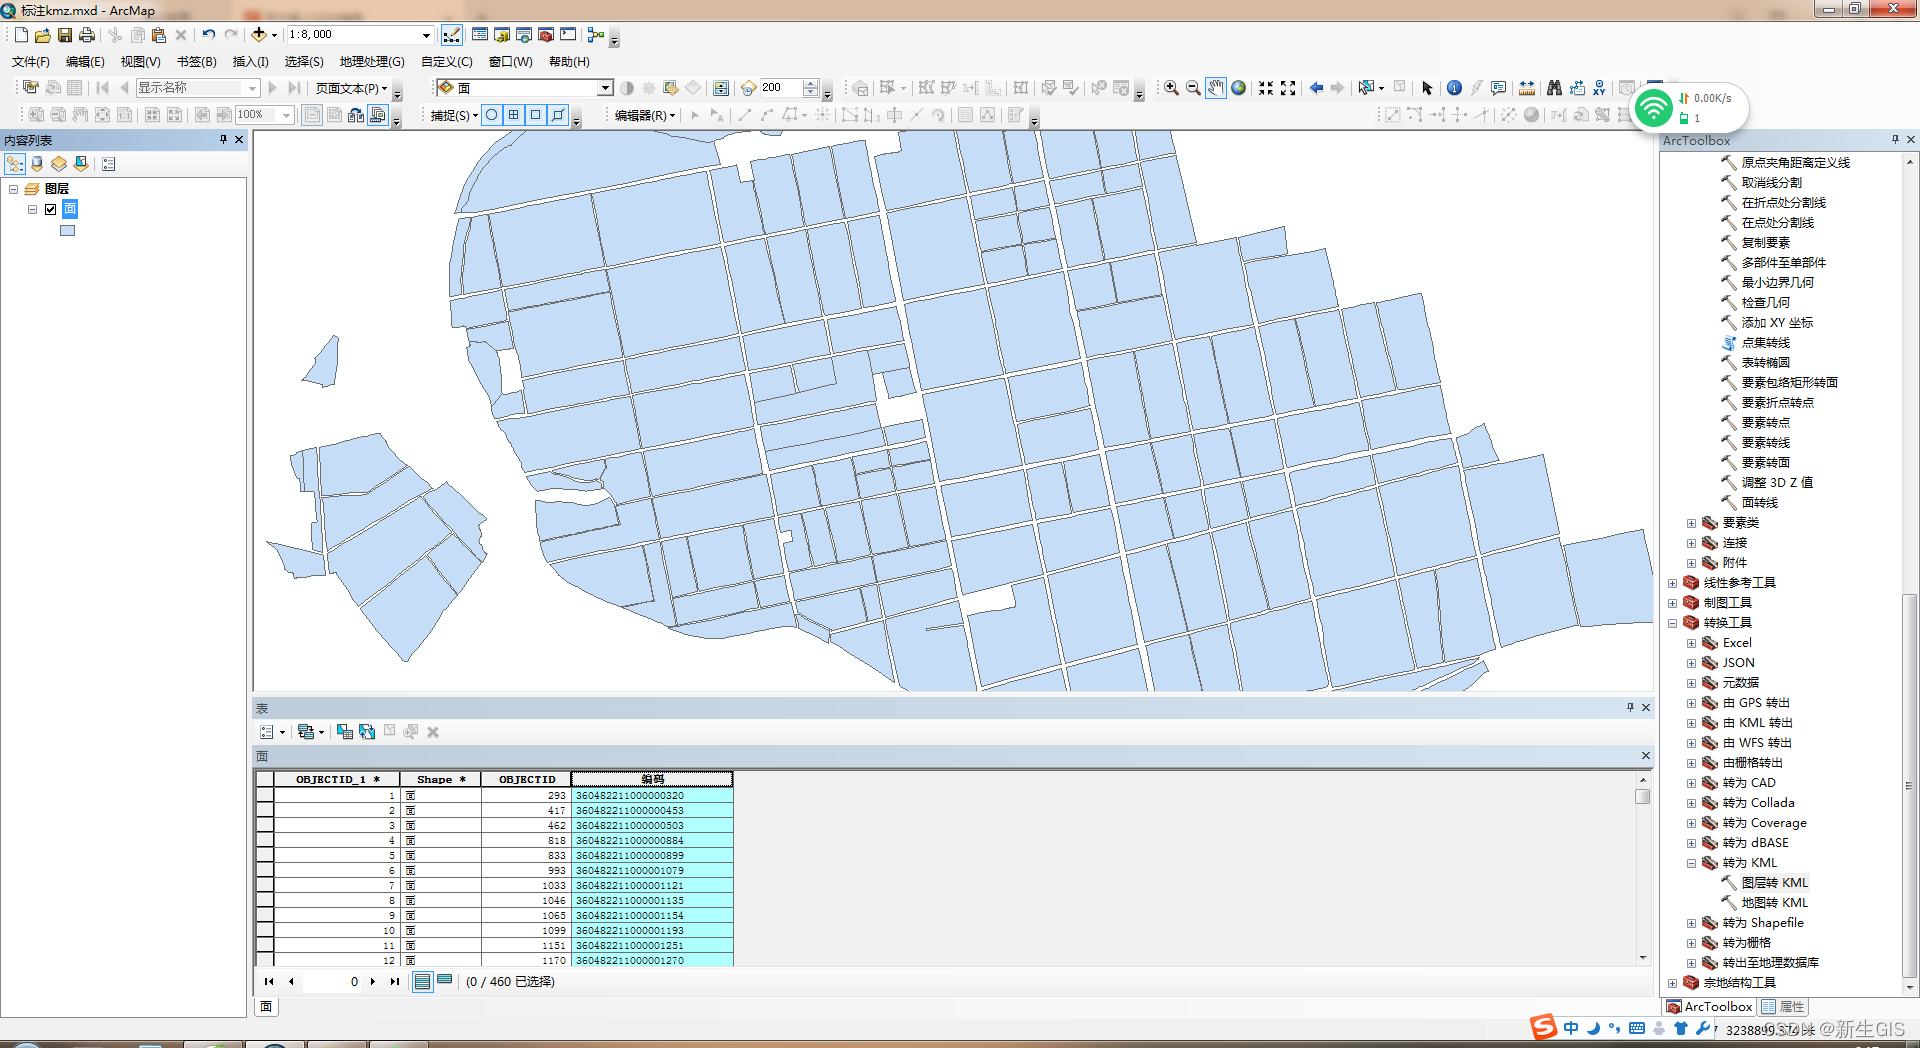The height and width of the screenshot is (1048, 1920).
Task: Switch to the 属性 tab
Action: pyautogui.click(x=1784, y=1007)
